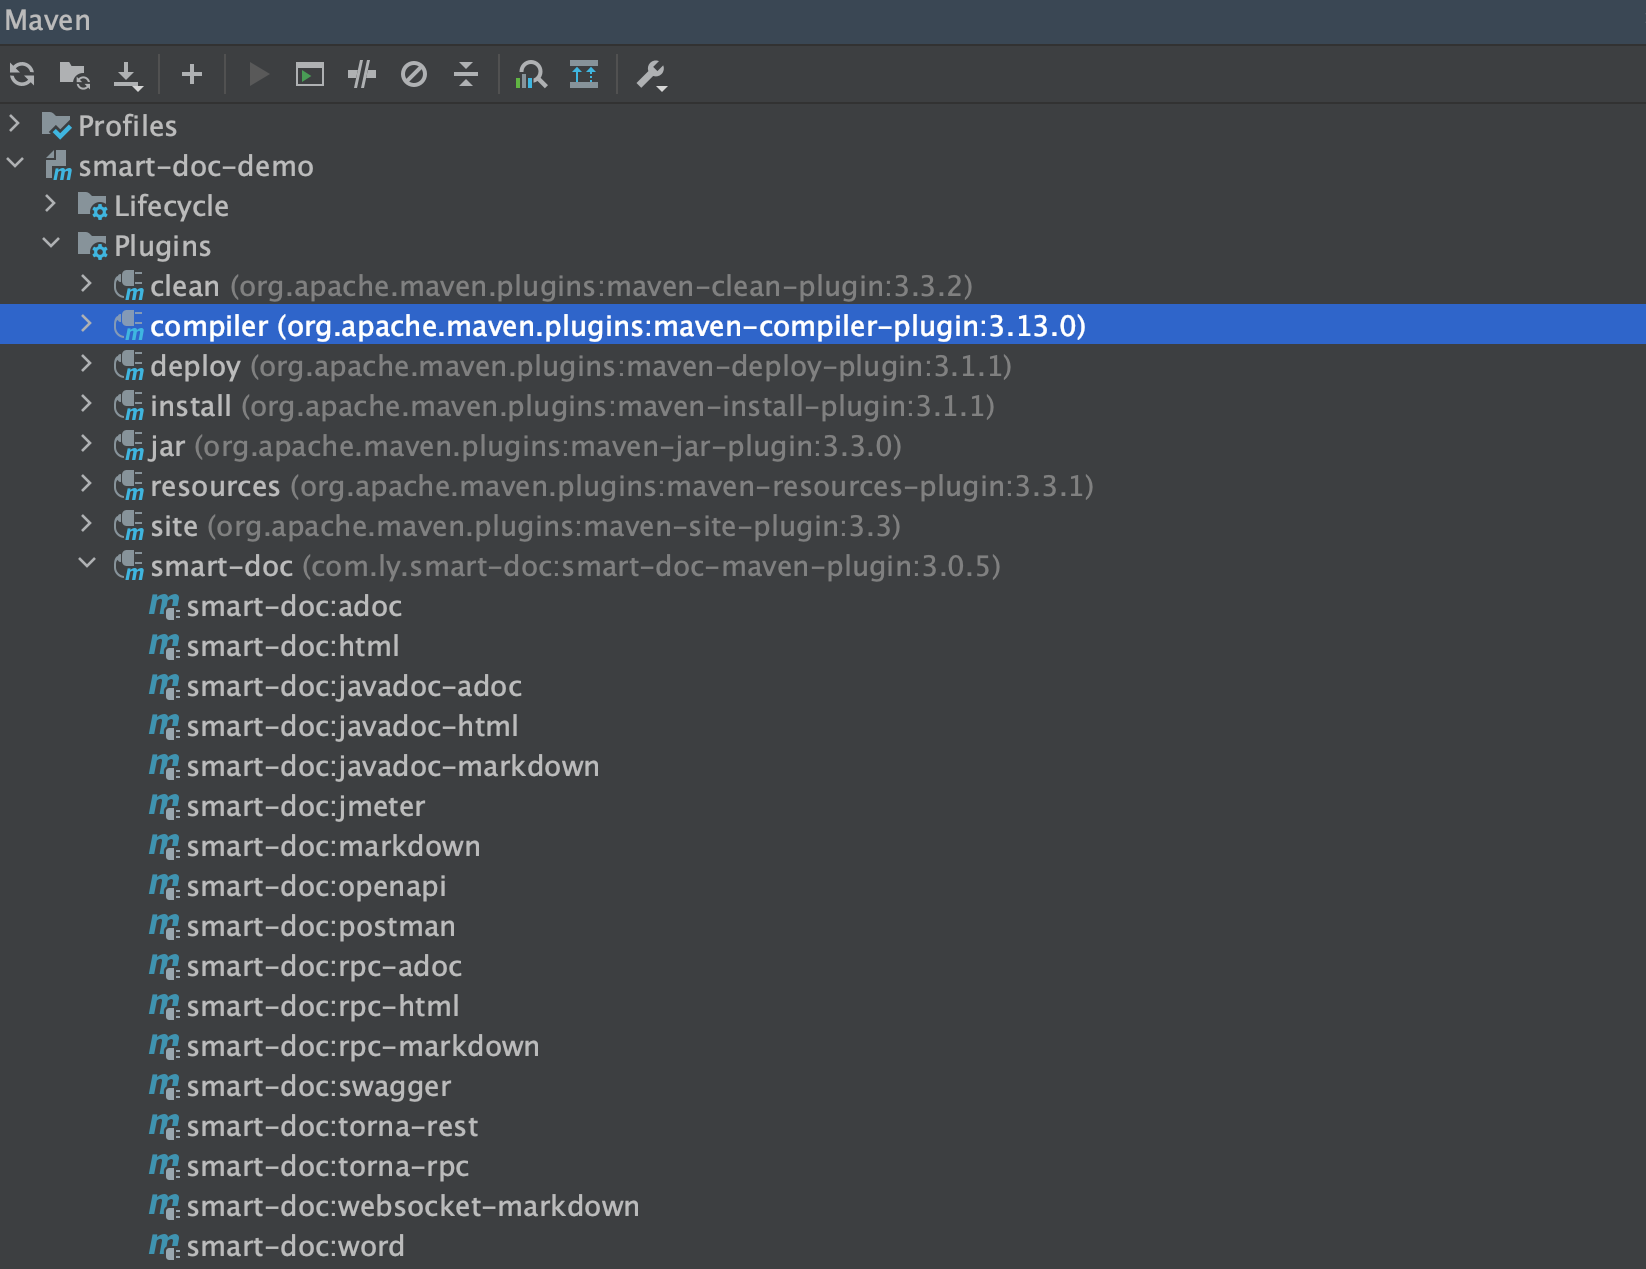Screen dimensions: 1646x1269
Task: Select the smart-doc:postman goal
Action: (x=823, y=925)
